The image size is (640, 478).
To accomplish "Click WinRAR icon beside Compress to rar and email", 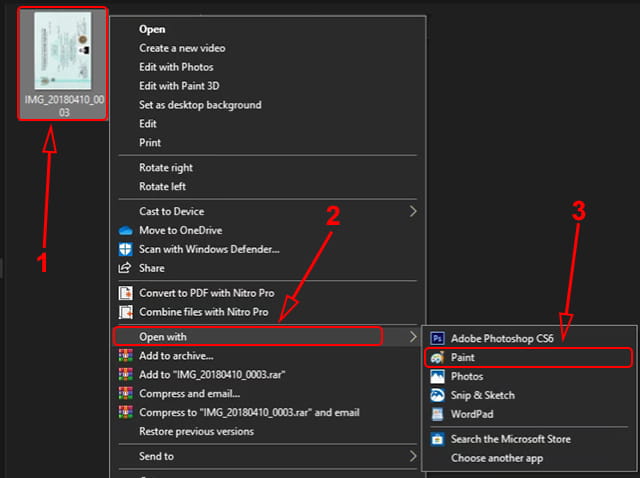I will 126,412.
